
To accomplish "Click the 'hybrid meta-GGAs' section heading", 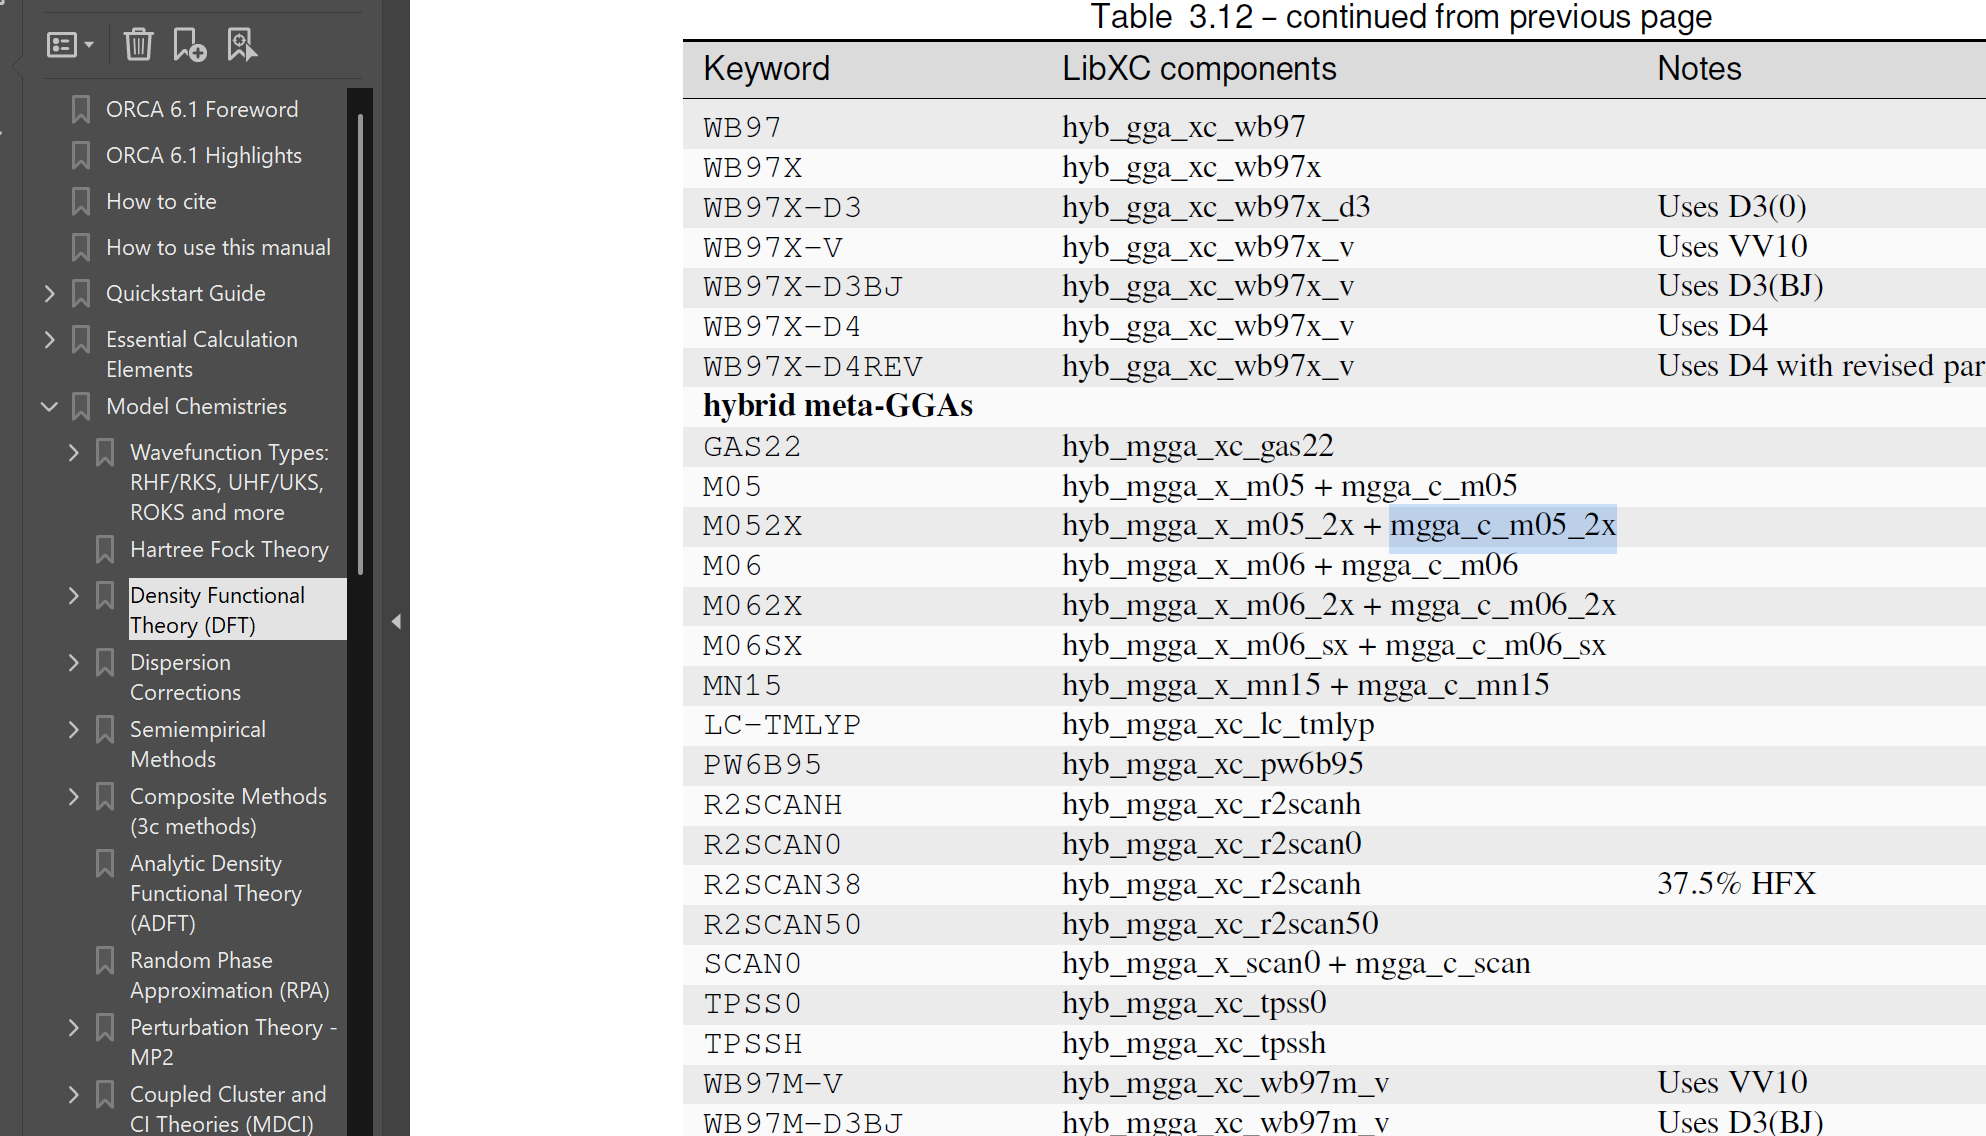I will click(838, 405).
